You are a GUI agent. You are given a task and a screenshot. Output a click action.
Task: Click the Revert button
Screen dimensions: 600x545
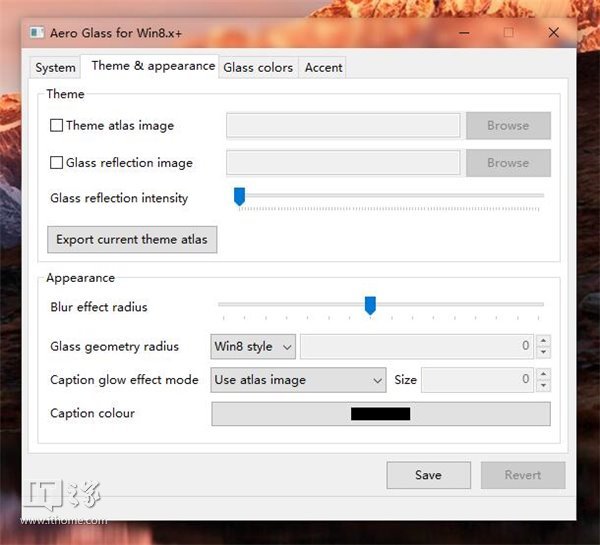pos(523,475)
